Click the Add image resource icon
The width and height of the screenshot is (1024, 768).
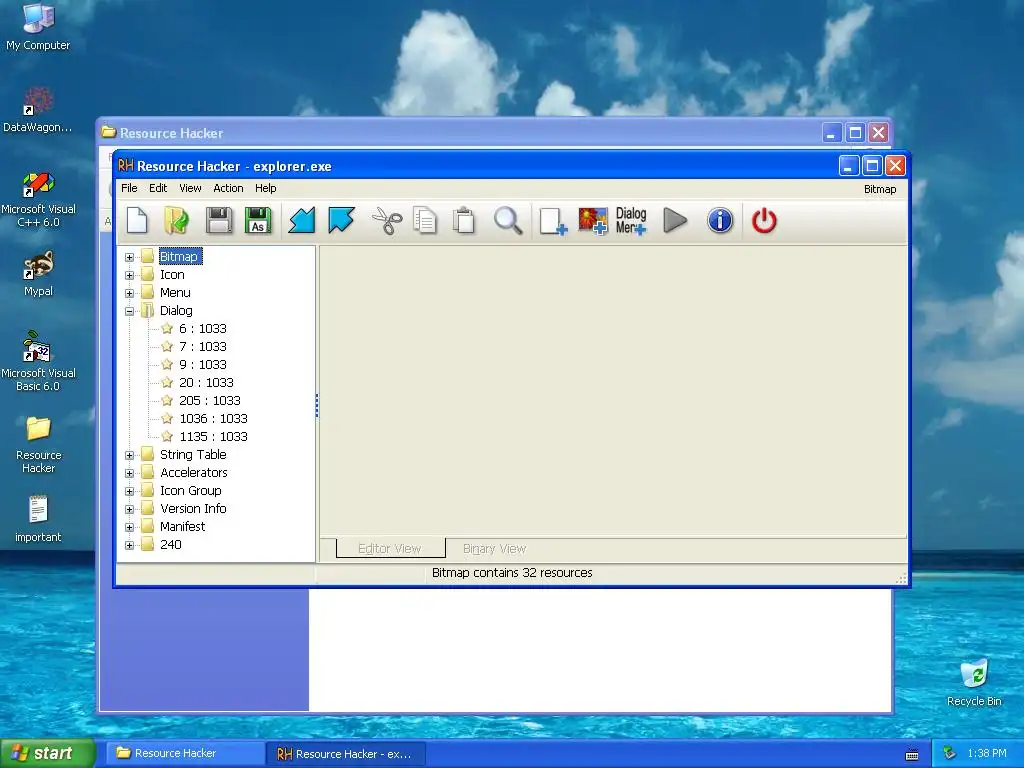point(593,221)
